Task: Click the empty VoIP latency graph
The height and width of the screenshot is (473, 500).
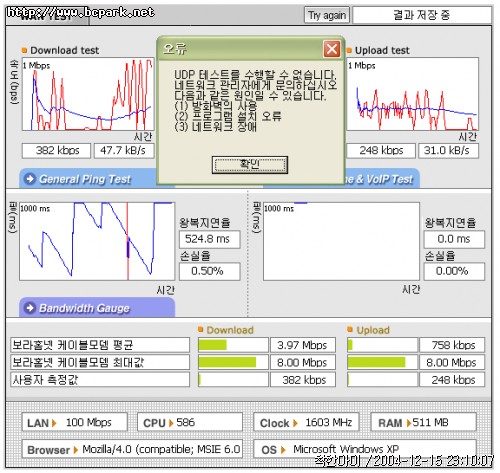Action: (341, 241)
